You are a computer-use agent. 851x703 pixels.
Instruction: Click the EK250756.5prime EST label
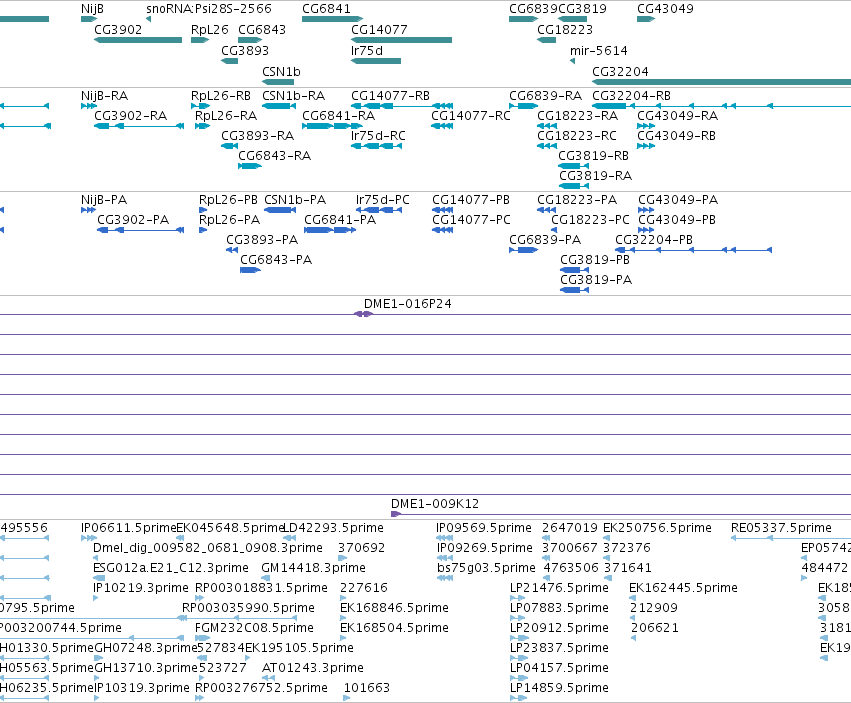[x=657, y=528]
